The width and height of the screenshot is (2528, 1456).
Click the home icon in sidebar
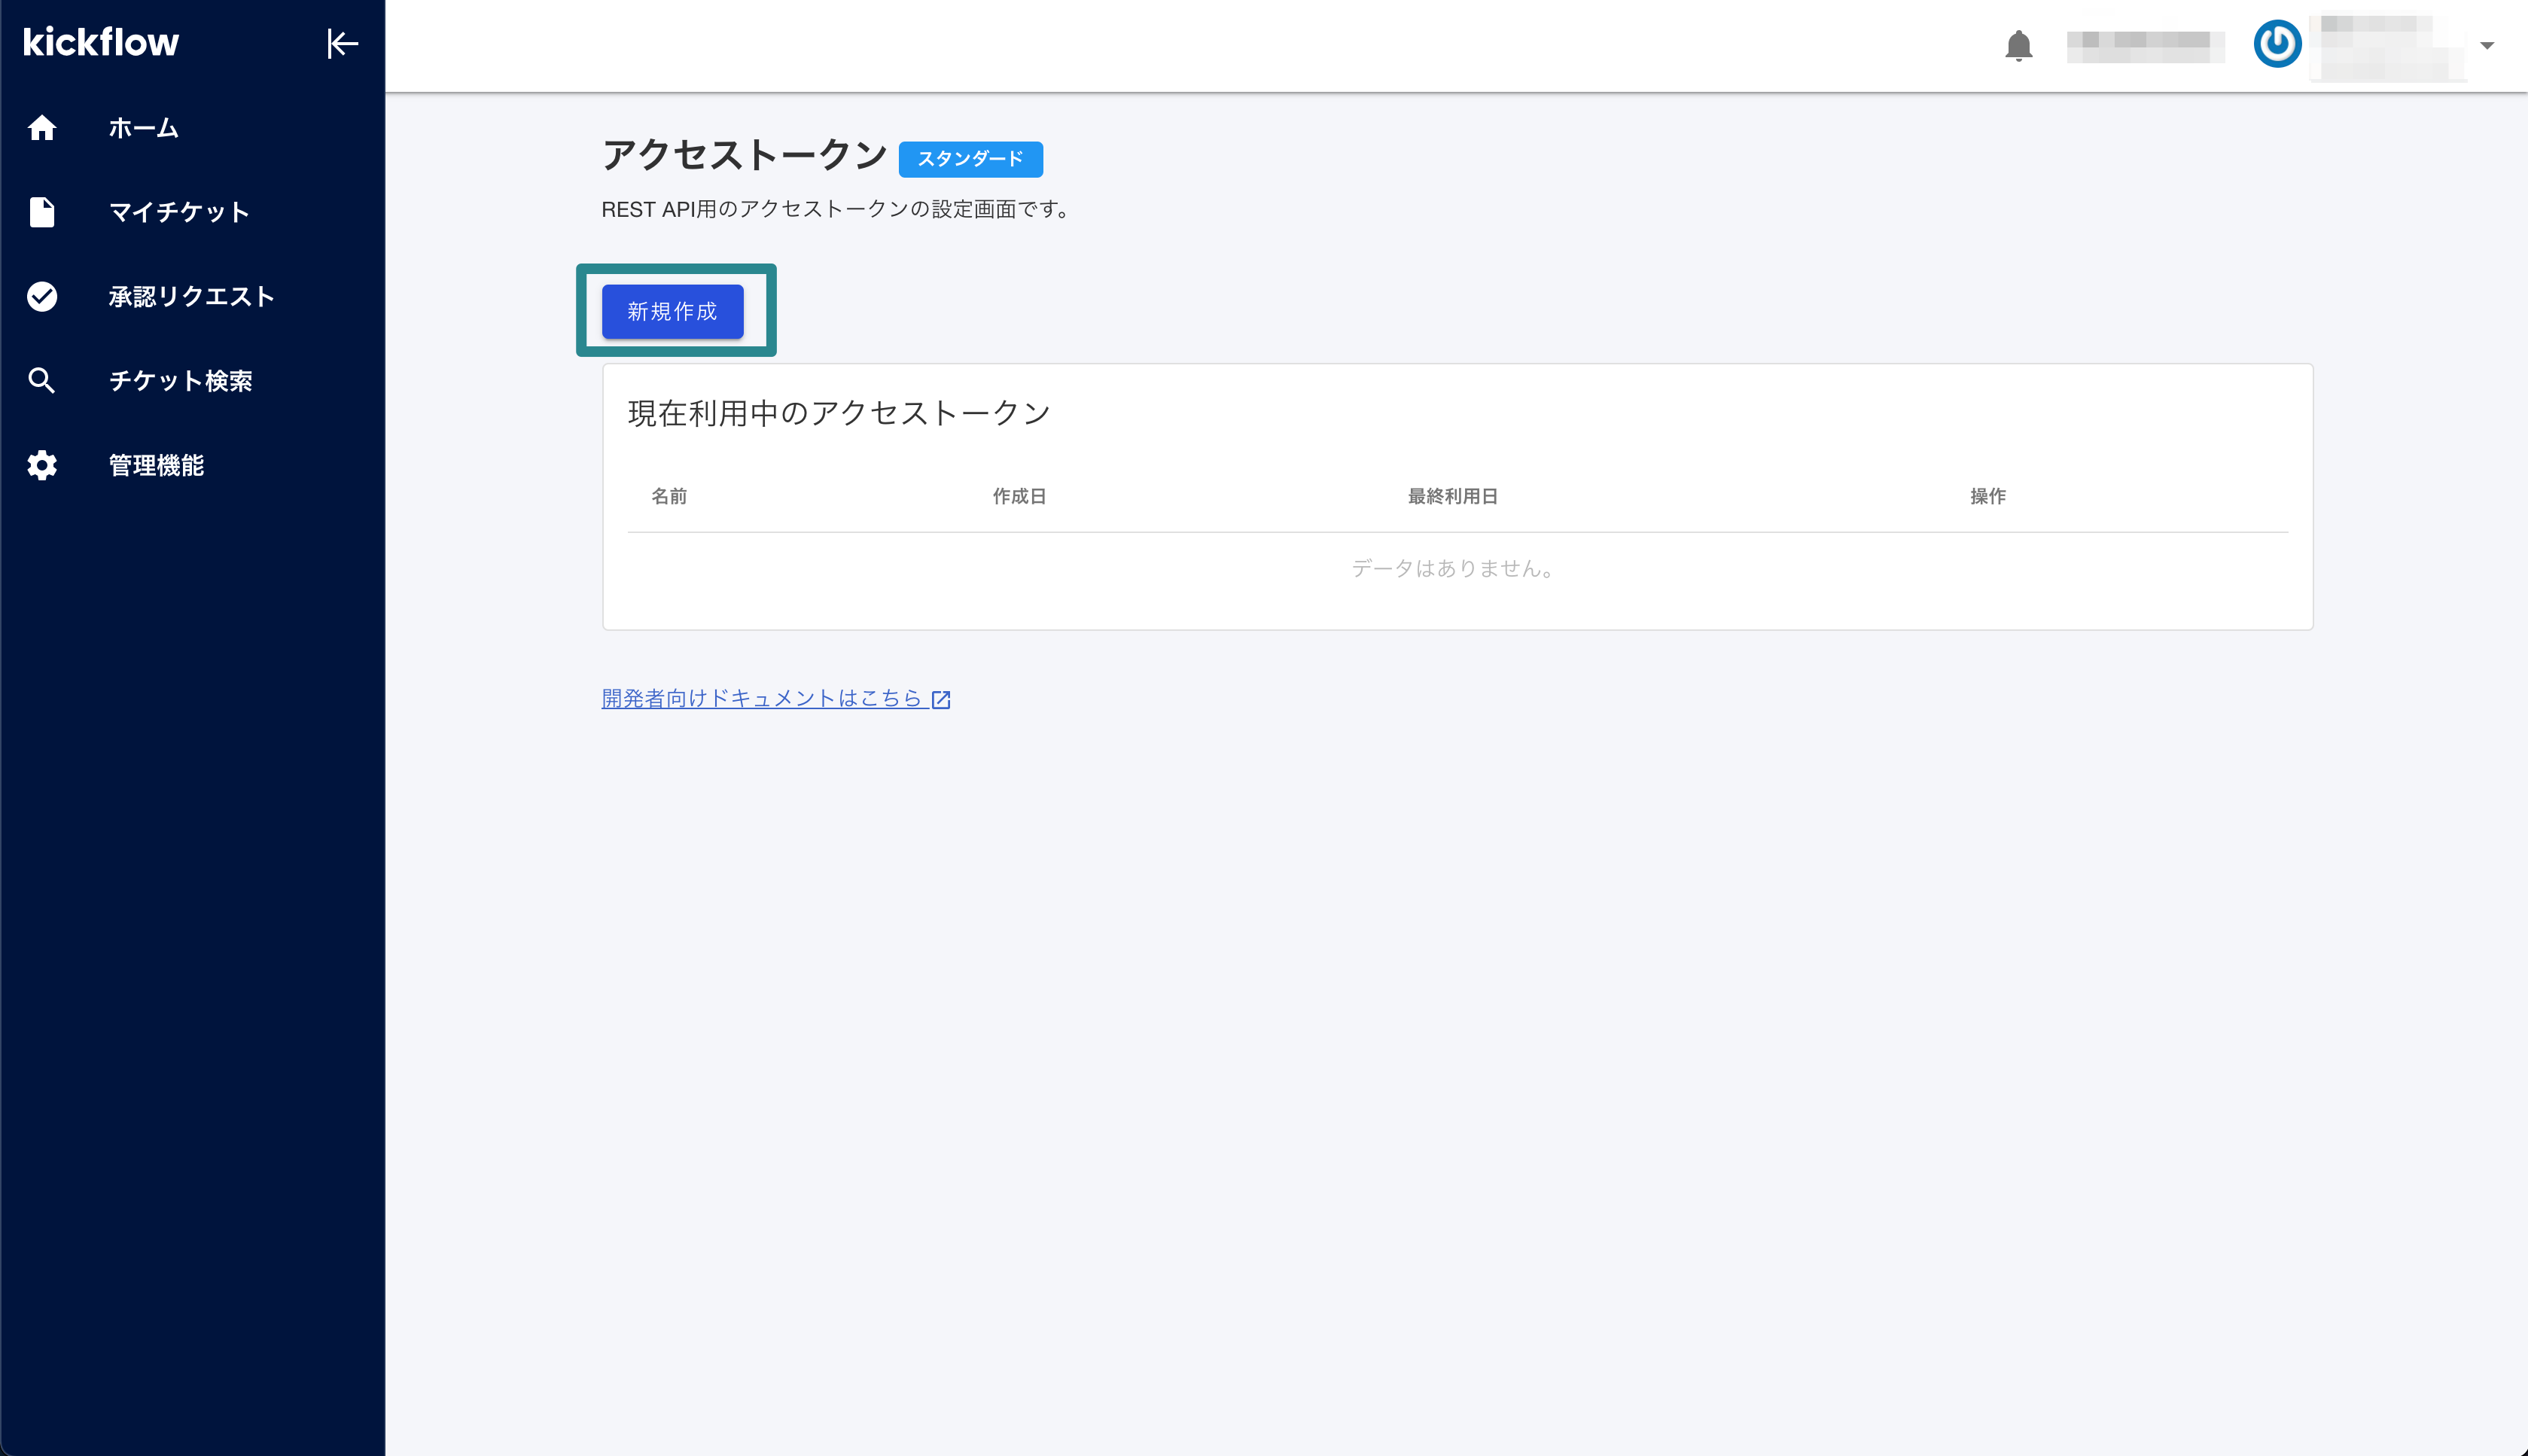[x=42, y=128]
